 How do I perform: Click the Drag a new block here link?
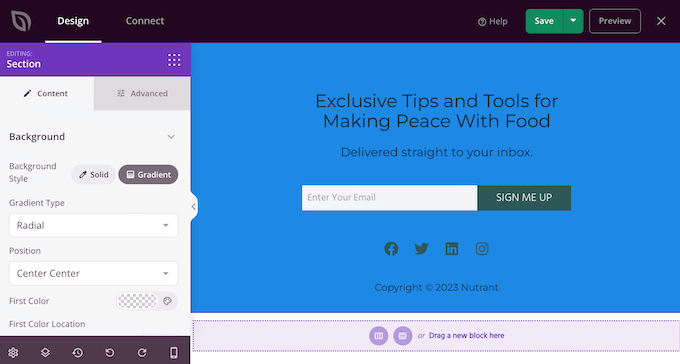point(467,335)
